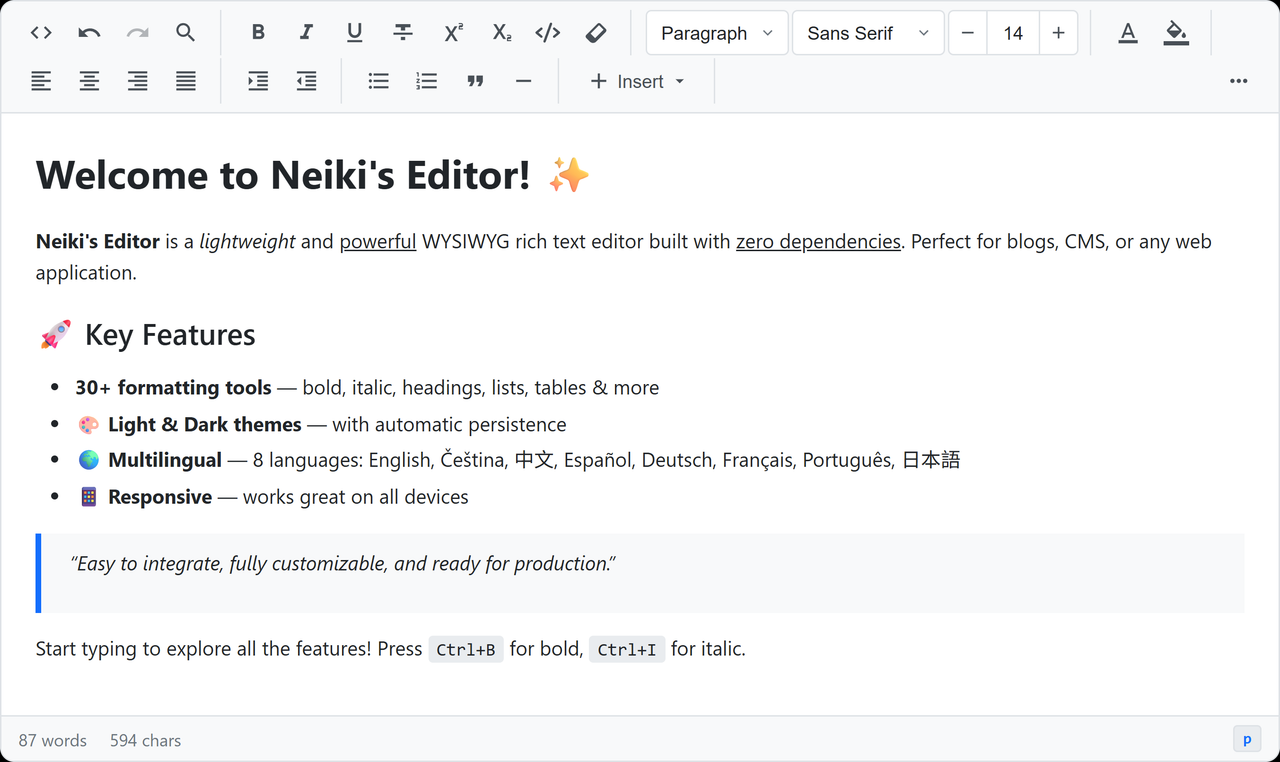The width and height of the screenshot is (1280, 762).
Task: Insert a horizontal rule line
Action: click(523, 81)
